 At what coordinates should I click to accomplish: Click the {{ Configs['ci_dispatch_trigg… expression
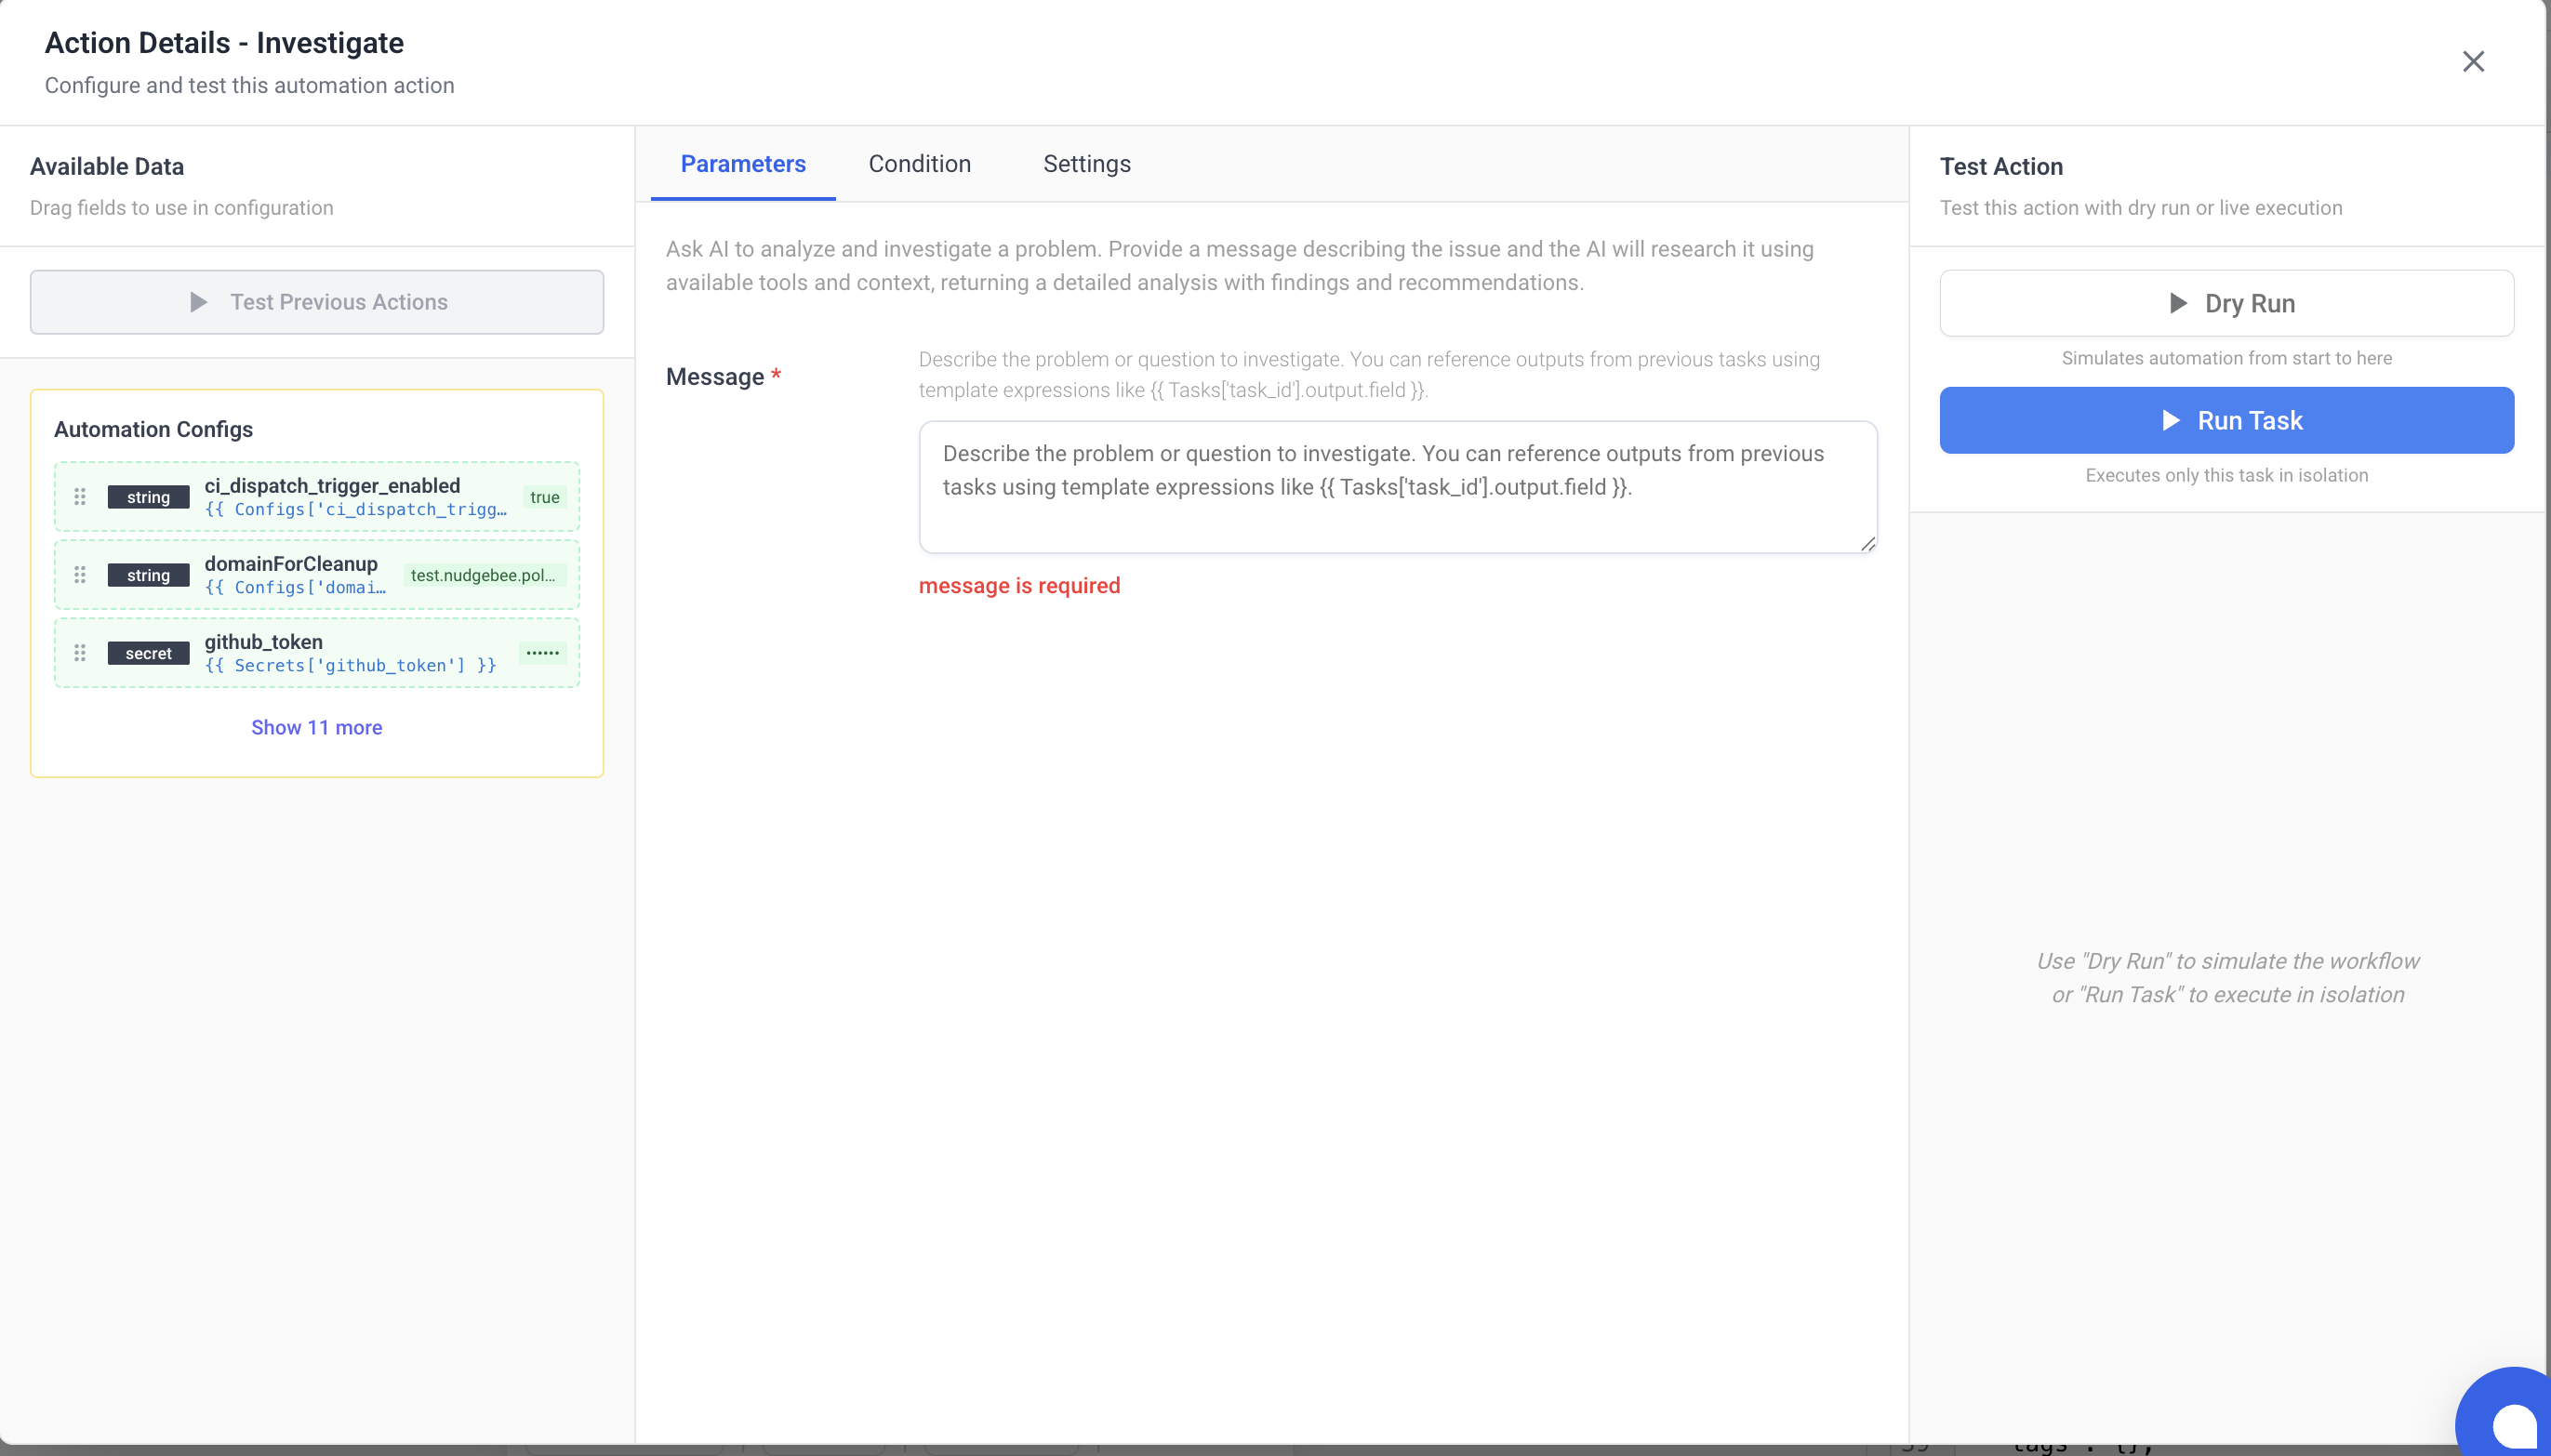(x=356, y=509)
